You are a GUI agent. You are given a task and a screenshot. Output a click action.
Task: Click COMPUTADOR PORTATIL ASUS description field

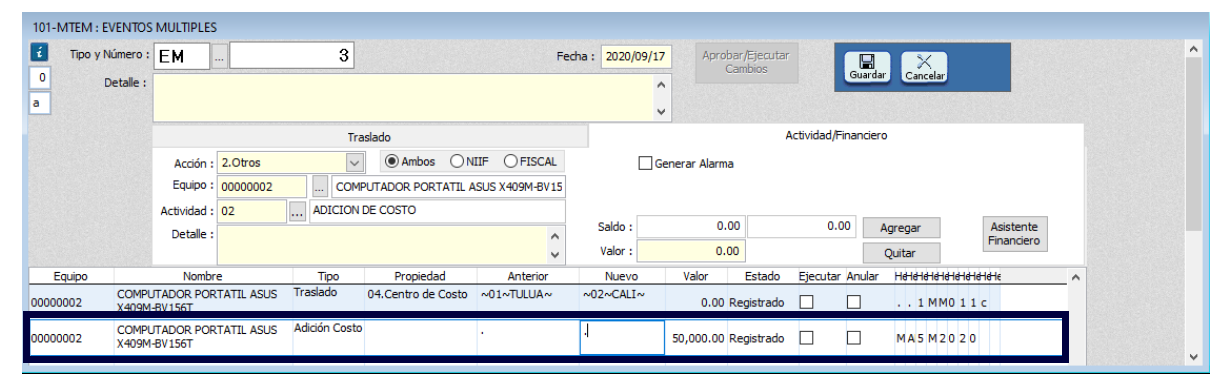click(448, 187)
